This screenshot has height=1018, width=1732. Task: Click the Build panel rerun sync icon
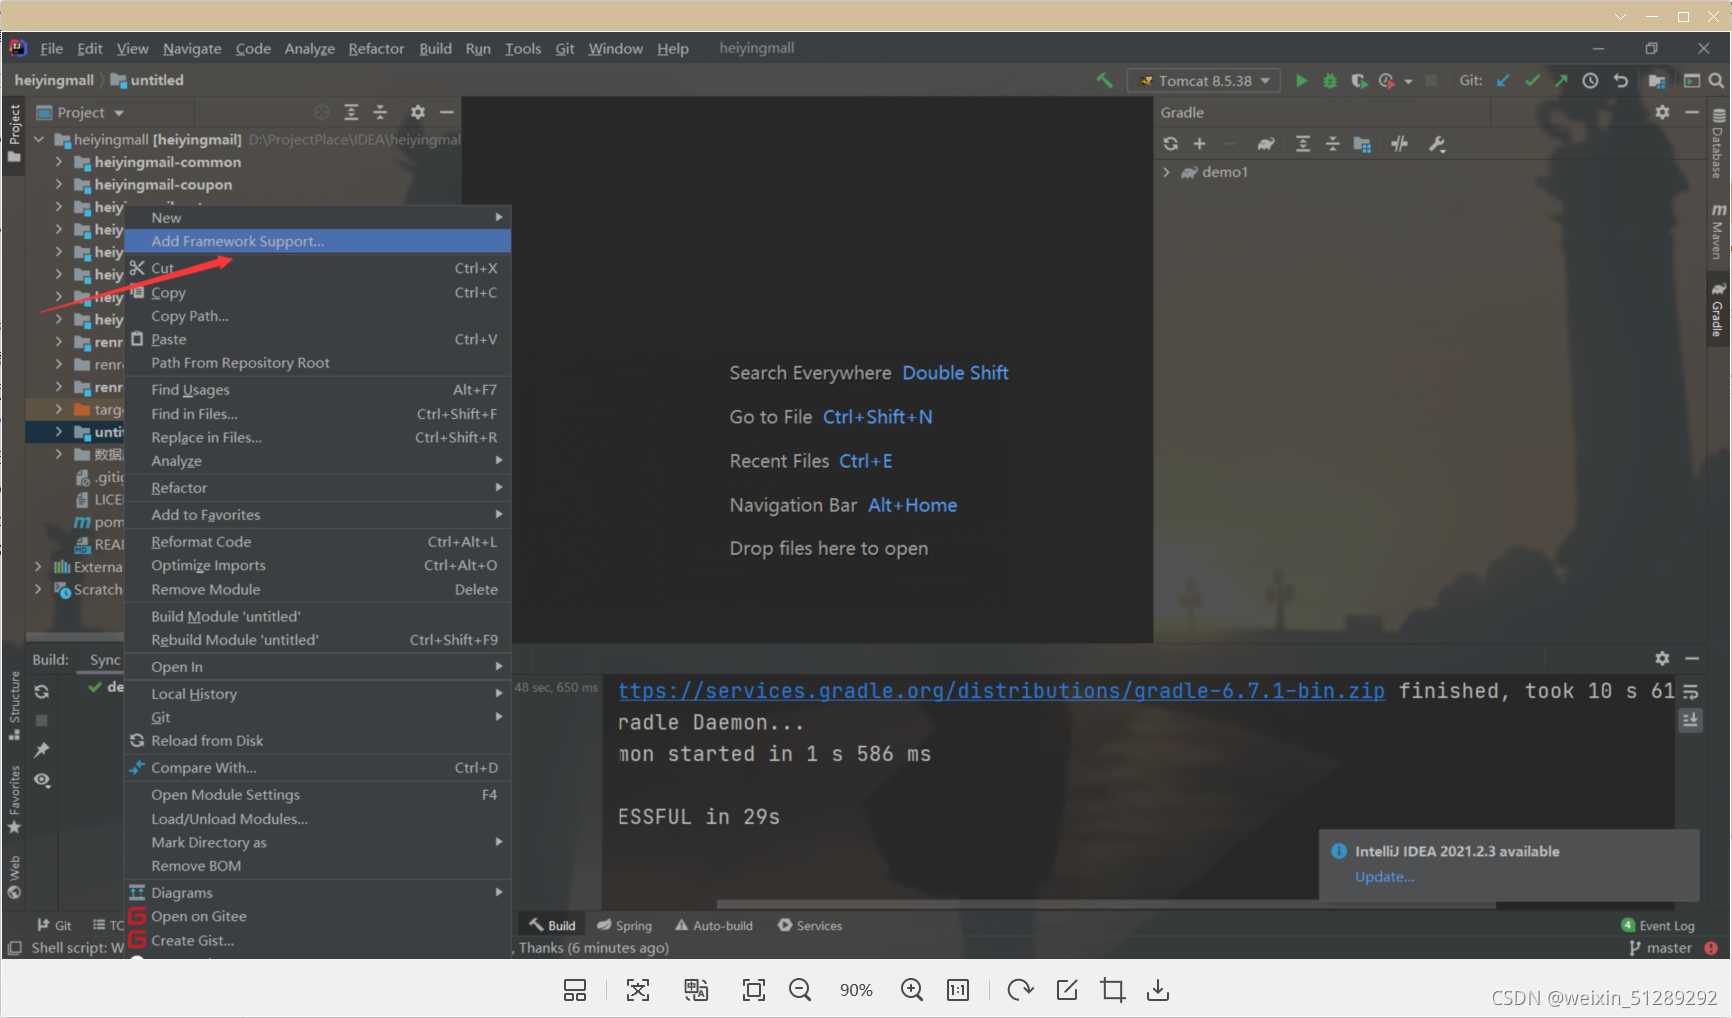pos(42,691)
